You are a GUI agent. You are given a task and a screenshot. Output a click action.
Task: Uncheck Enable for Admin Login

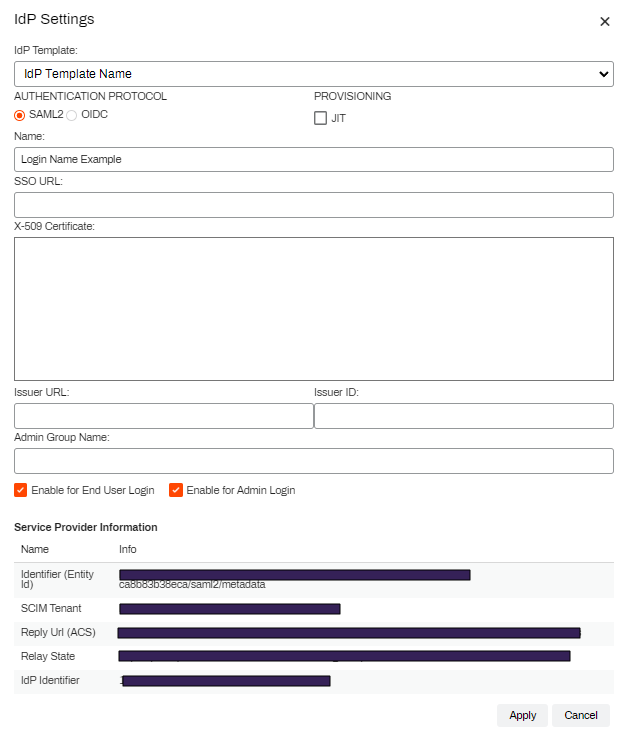click(x=176, y=490)
